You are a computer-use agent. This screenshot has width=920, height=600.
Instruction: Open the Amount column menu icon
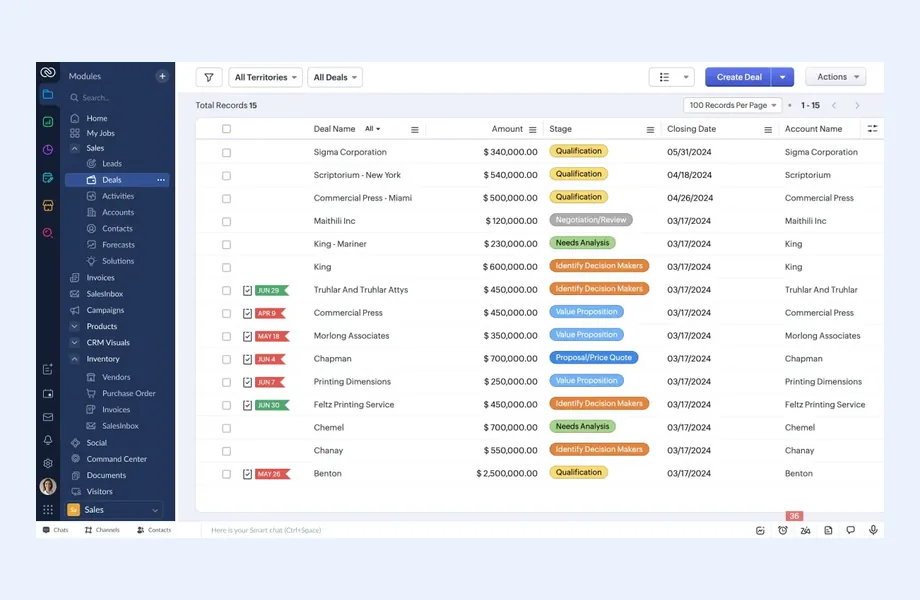point(532,130)
